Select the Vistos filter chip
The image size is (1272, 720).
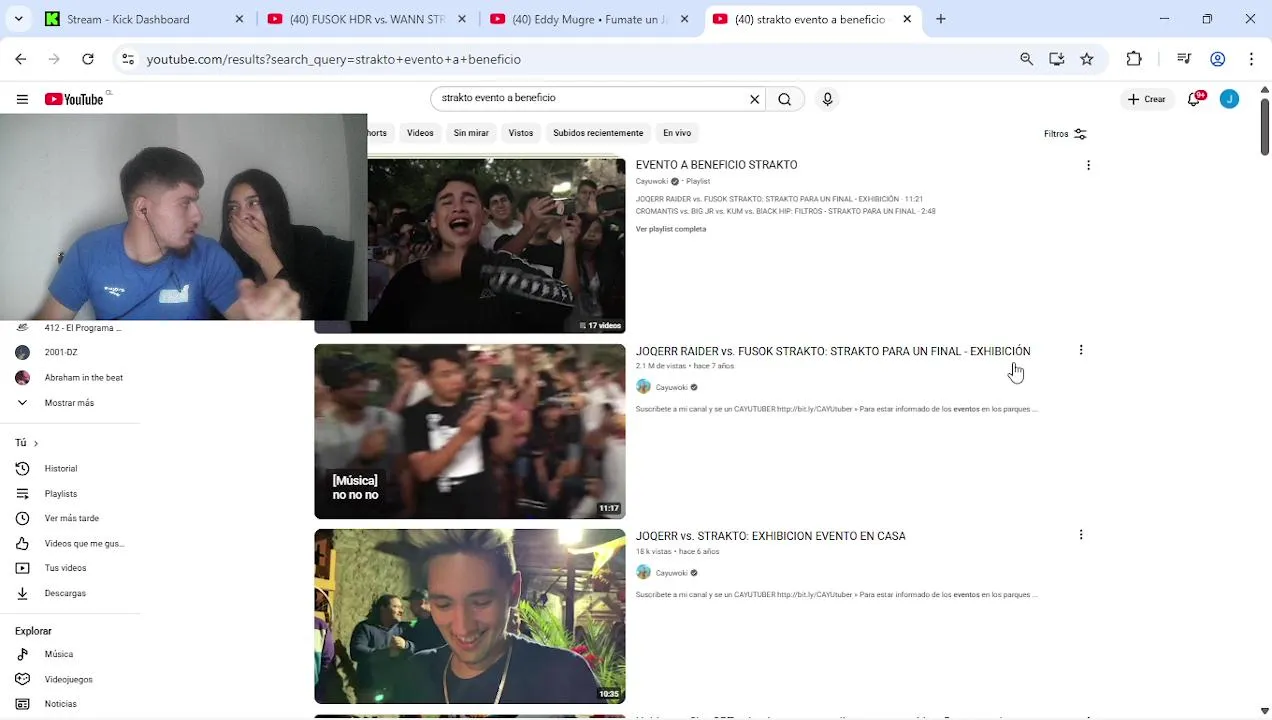click(521, 133)
